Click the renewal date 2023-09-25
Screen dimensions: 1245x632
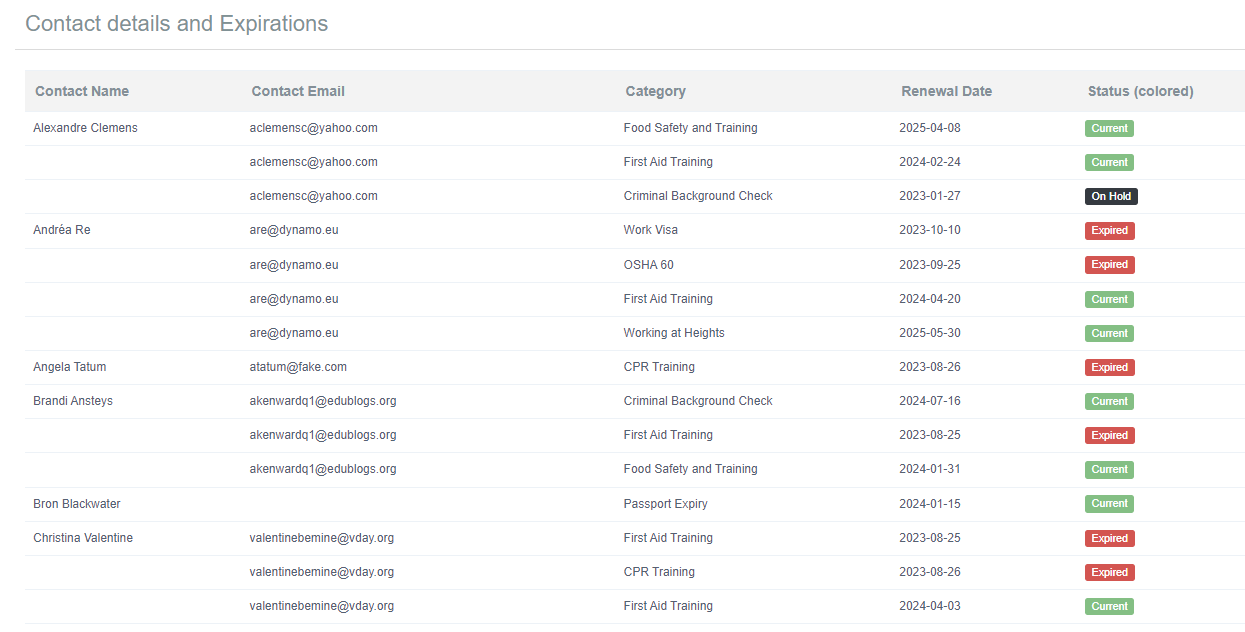click(930, 265)
